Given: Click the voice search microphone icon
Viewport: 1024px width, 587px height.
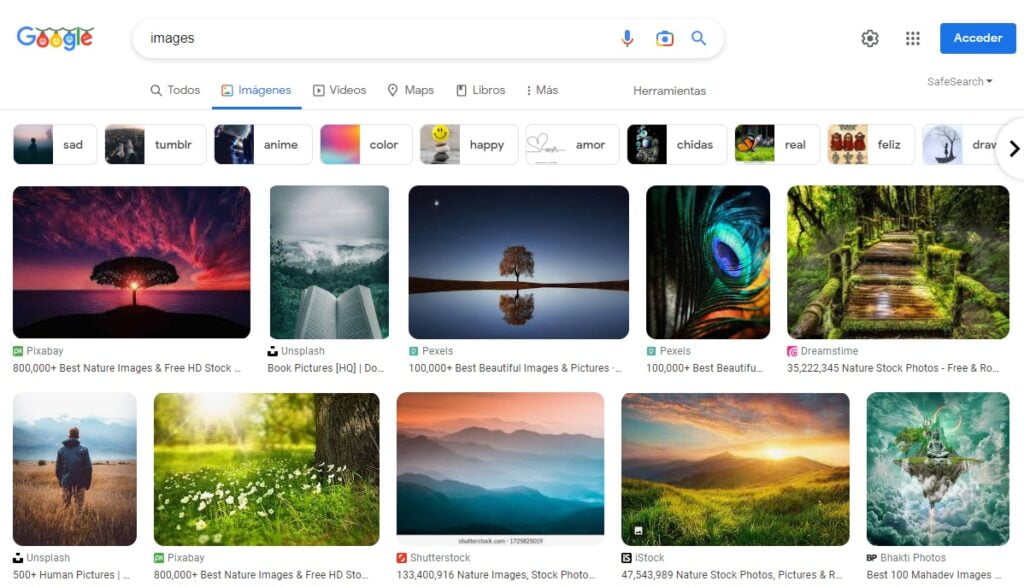Looking at the screenshot, I should tap(627, 38).
